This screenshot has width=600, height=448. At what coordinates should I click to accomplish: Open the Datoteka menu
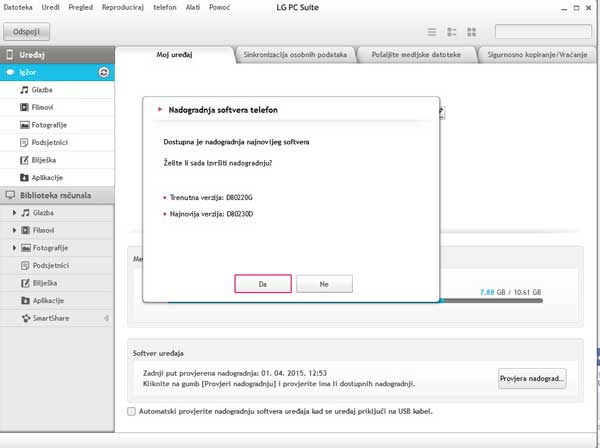pos(18,7)
